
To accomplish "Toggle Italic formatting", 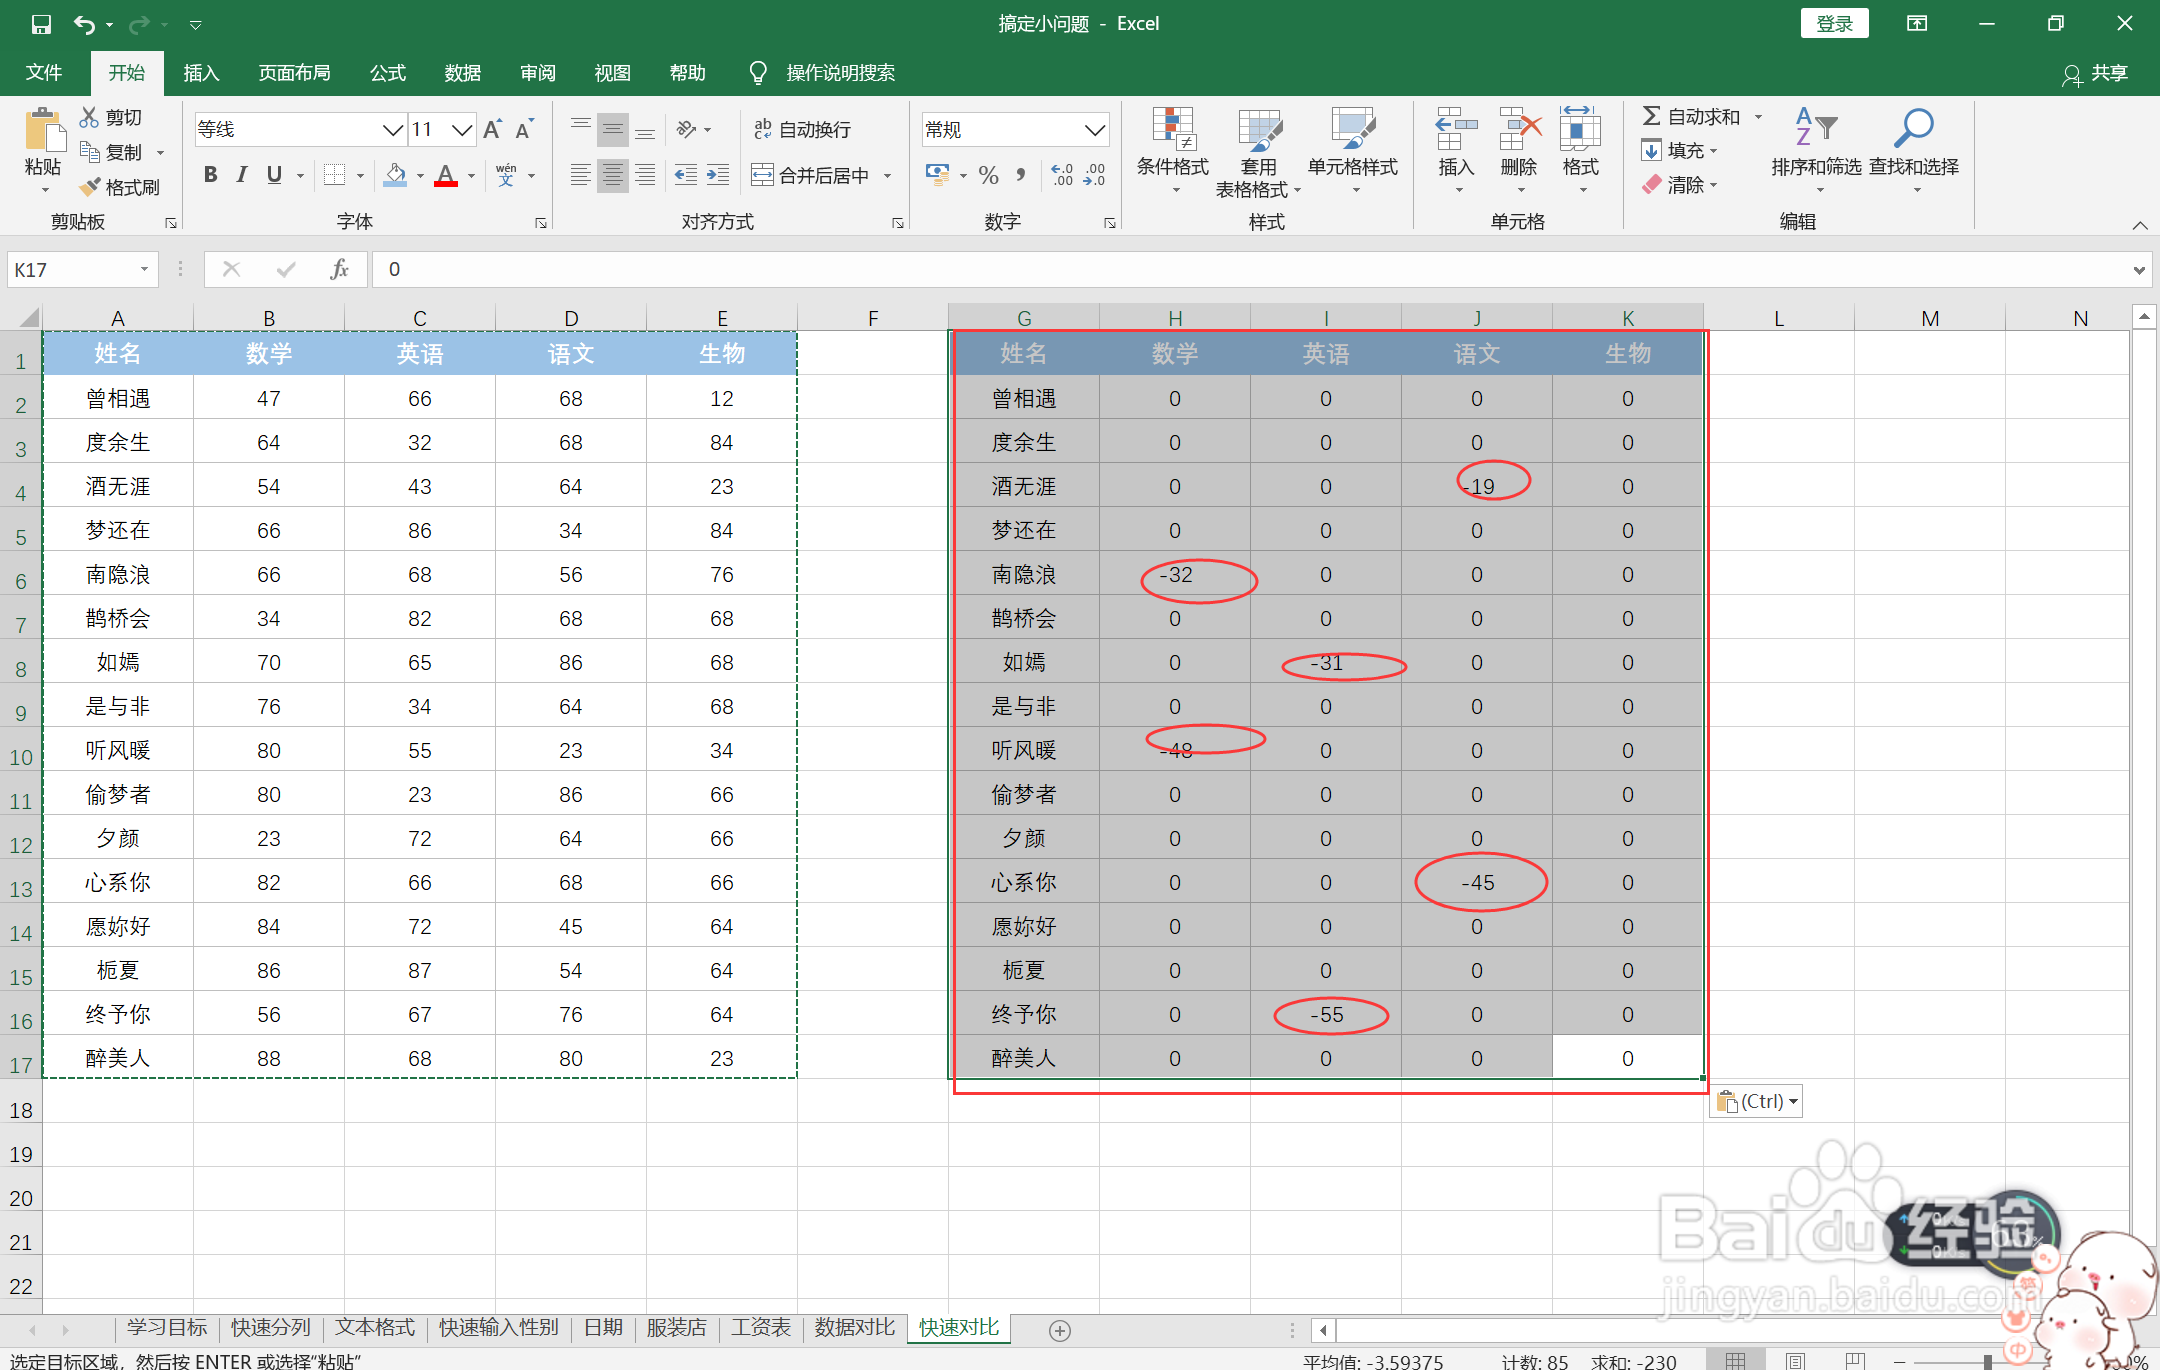I will 242,175.
